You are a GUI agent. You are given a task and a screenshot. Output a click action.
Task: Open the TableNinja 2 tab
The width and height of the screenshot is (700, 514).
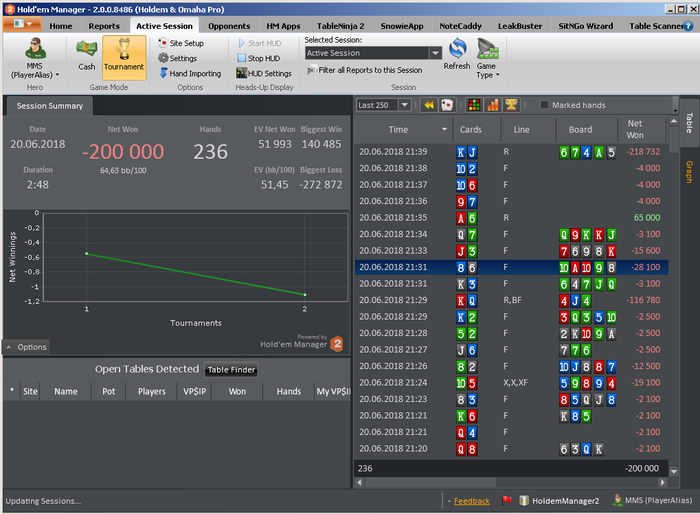341,26
